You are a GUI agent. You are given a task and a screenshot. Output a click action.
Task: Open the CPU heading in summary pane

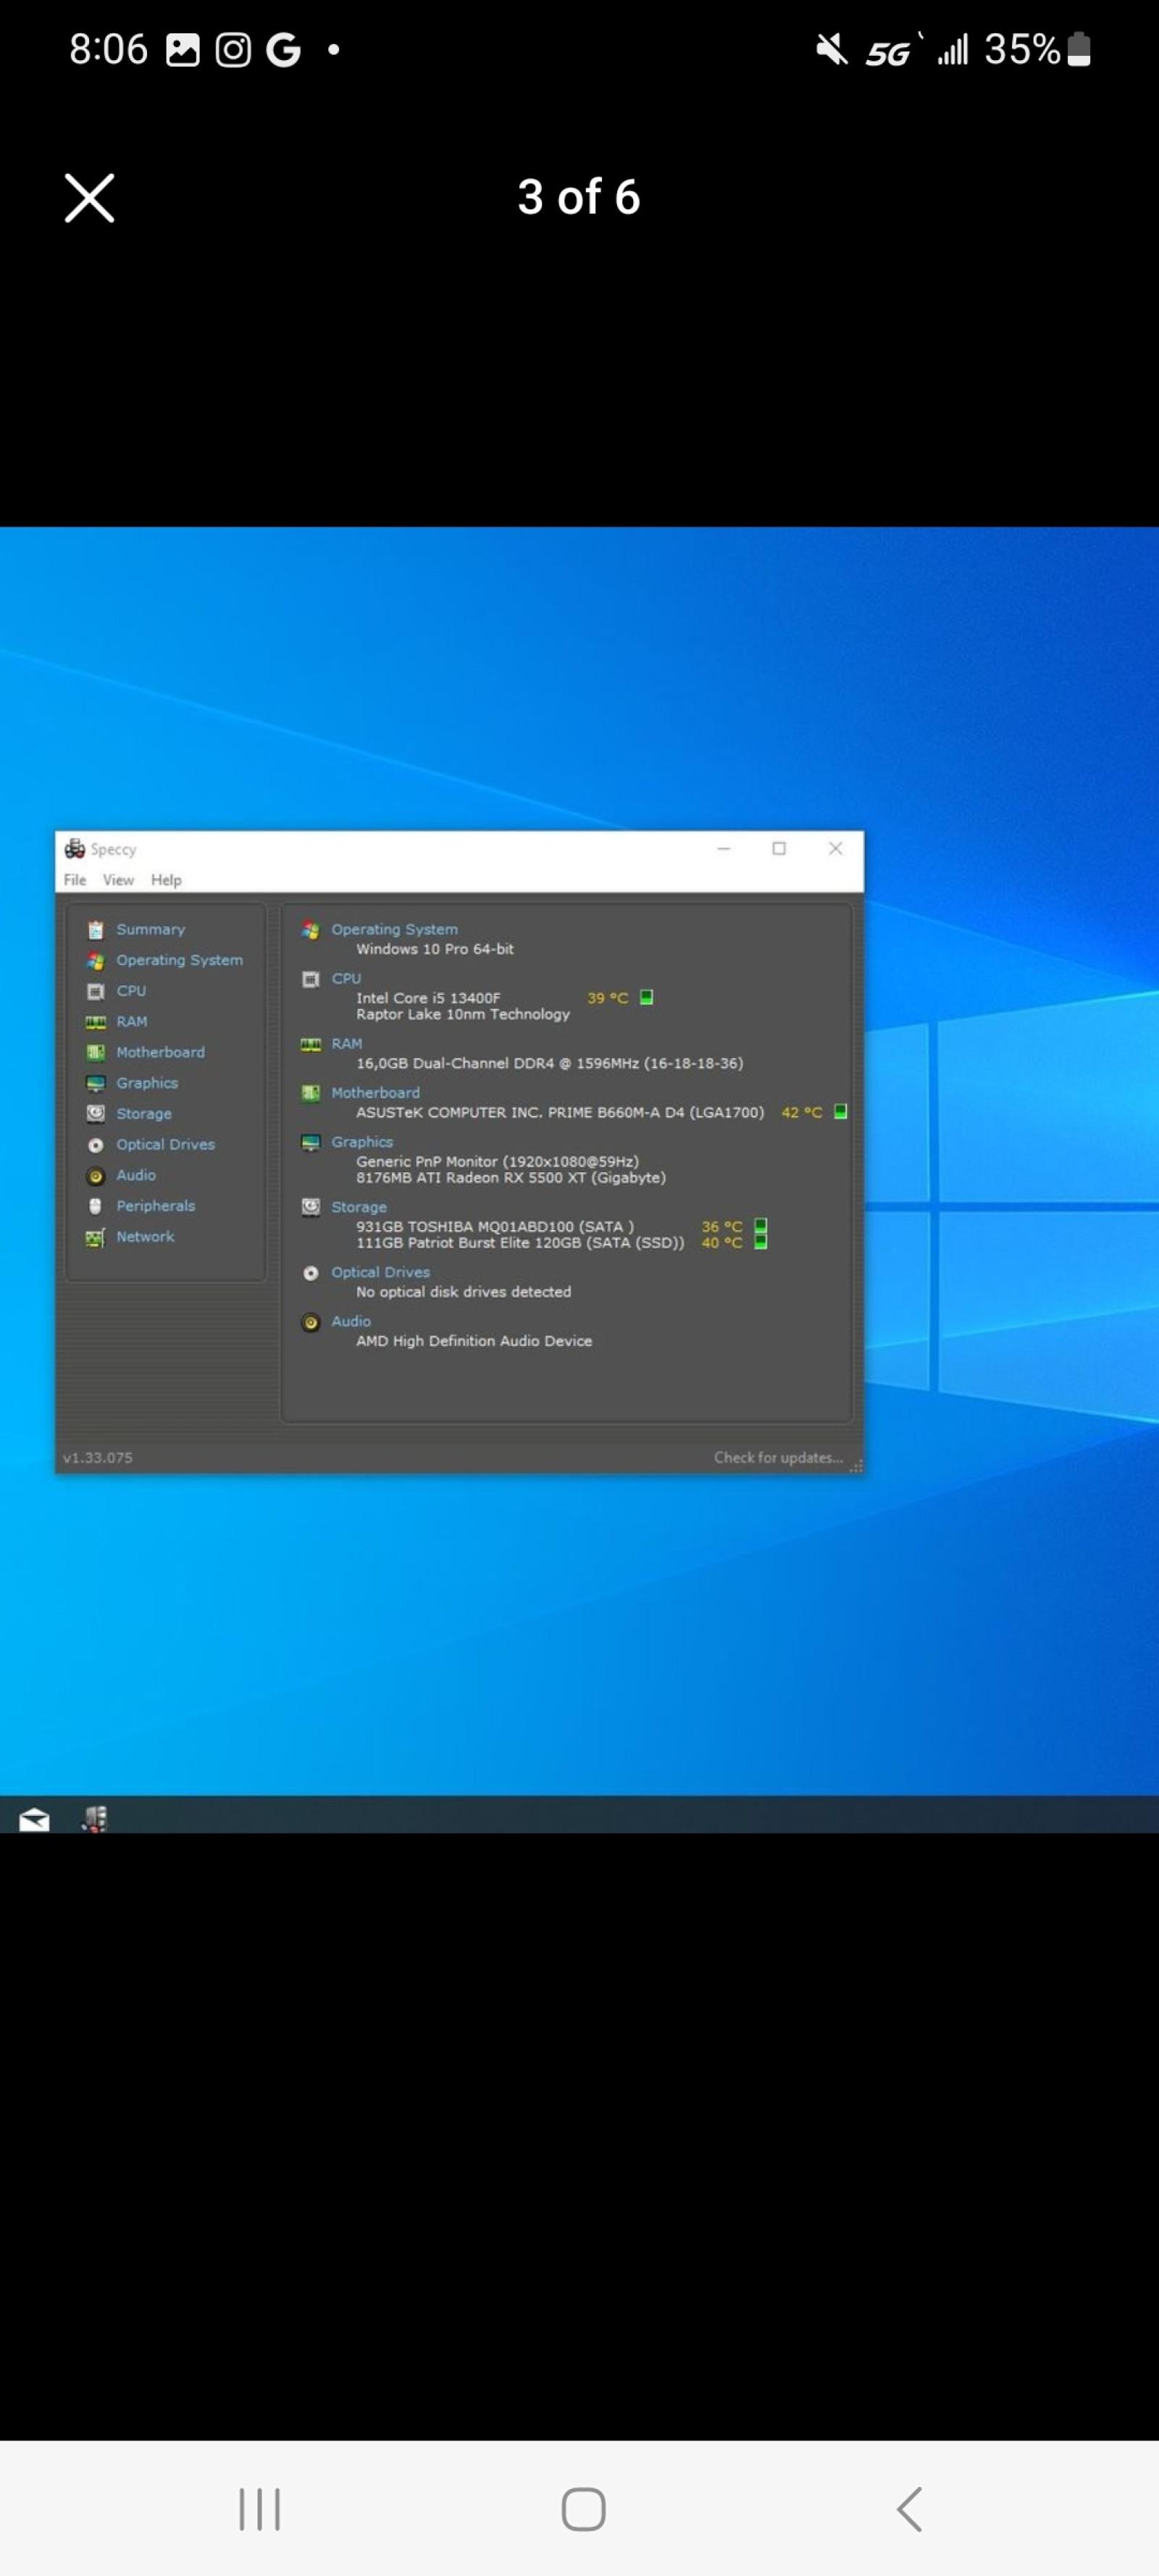click(x=346, y=978)
